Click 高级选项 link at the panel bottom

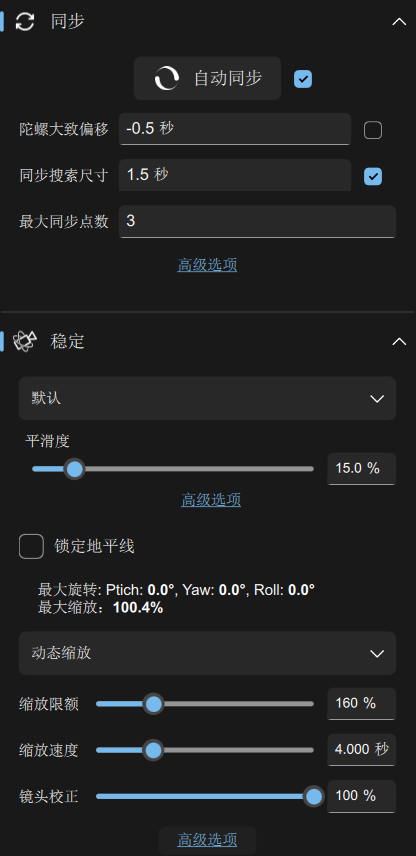click(207, 840)
